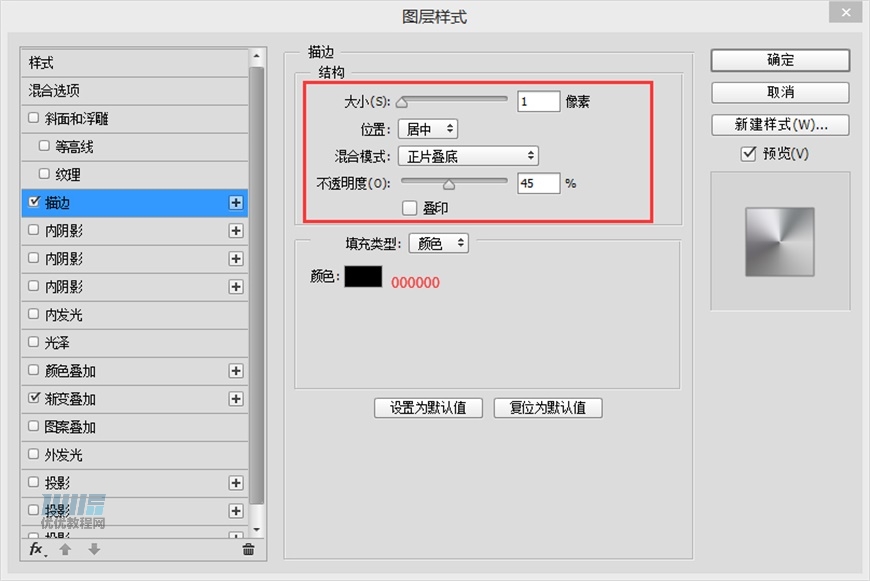Click the delete effect trash icon

point(248,550)
